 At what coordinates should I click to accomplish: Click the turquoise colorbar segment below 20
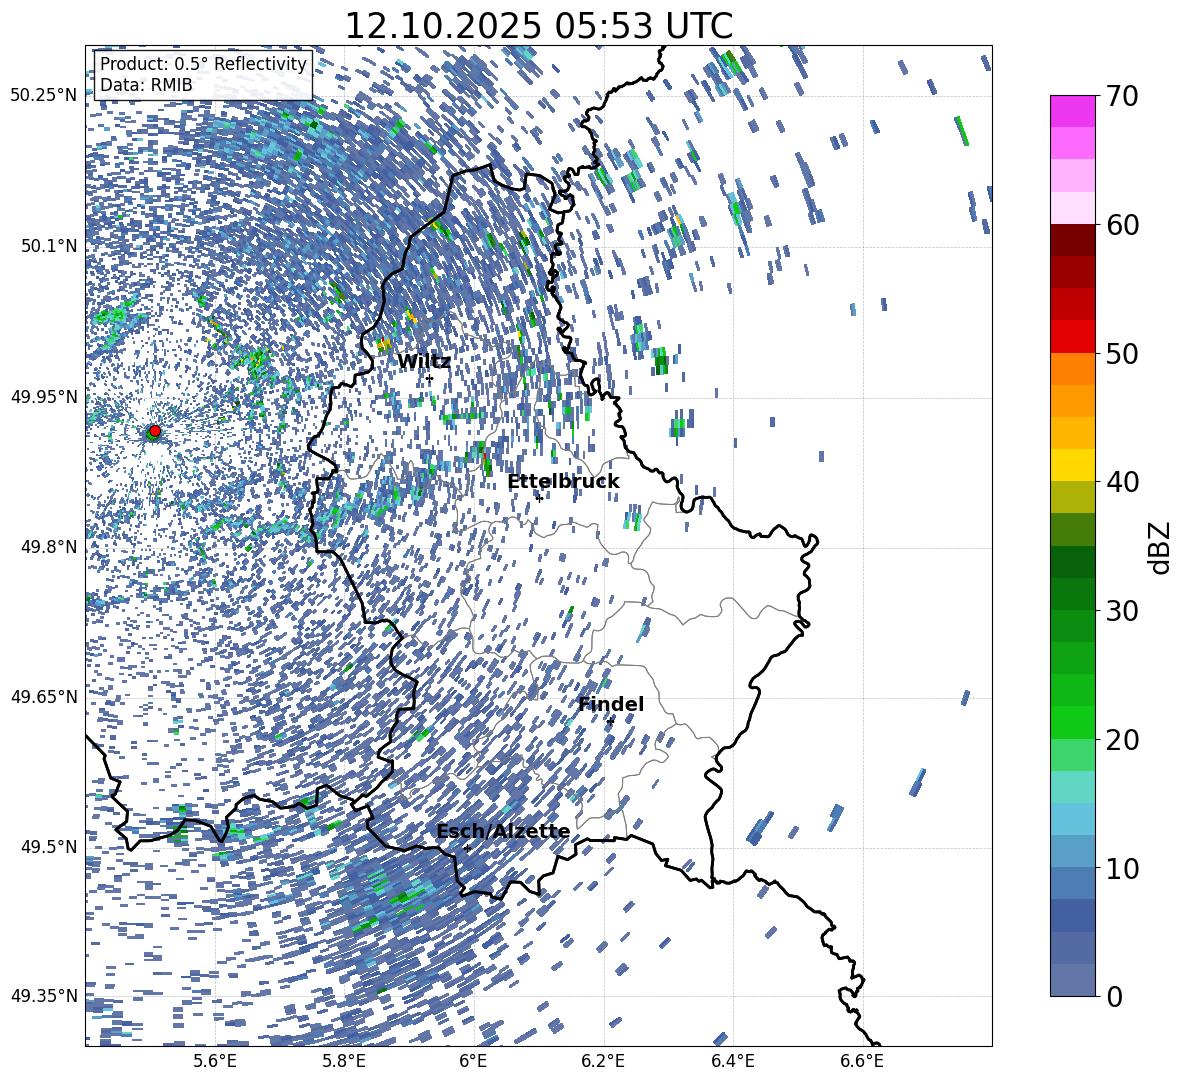1072,787
